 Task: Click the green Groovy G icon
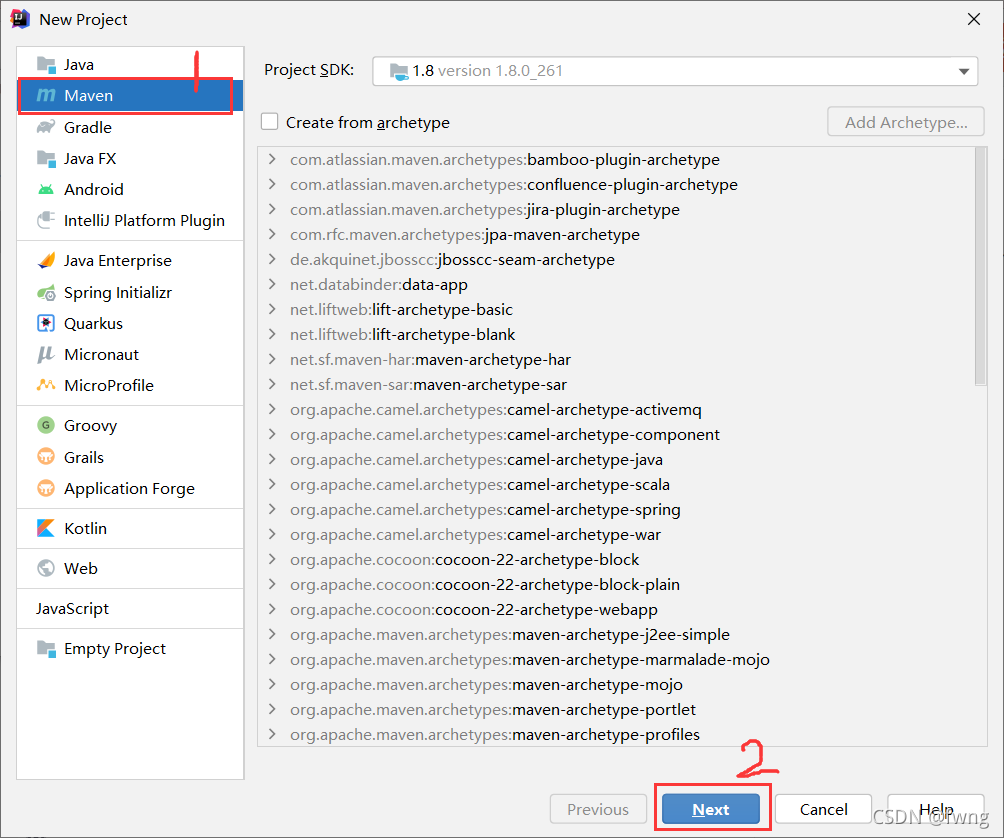pos(46,425)
